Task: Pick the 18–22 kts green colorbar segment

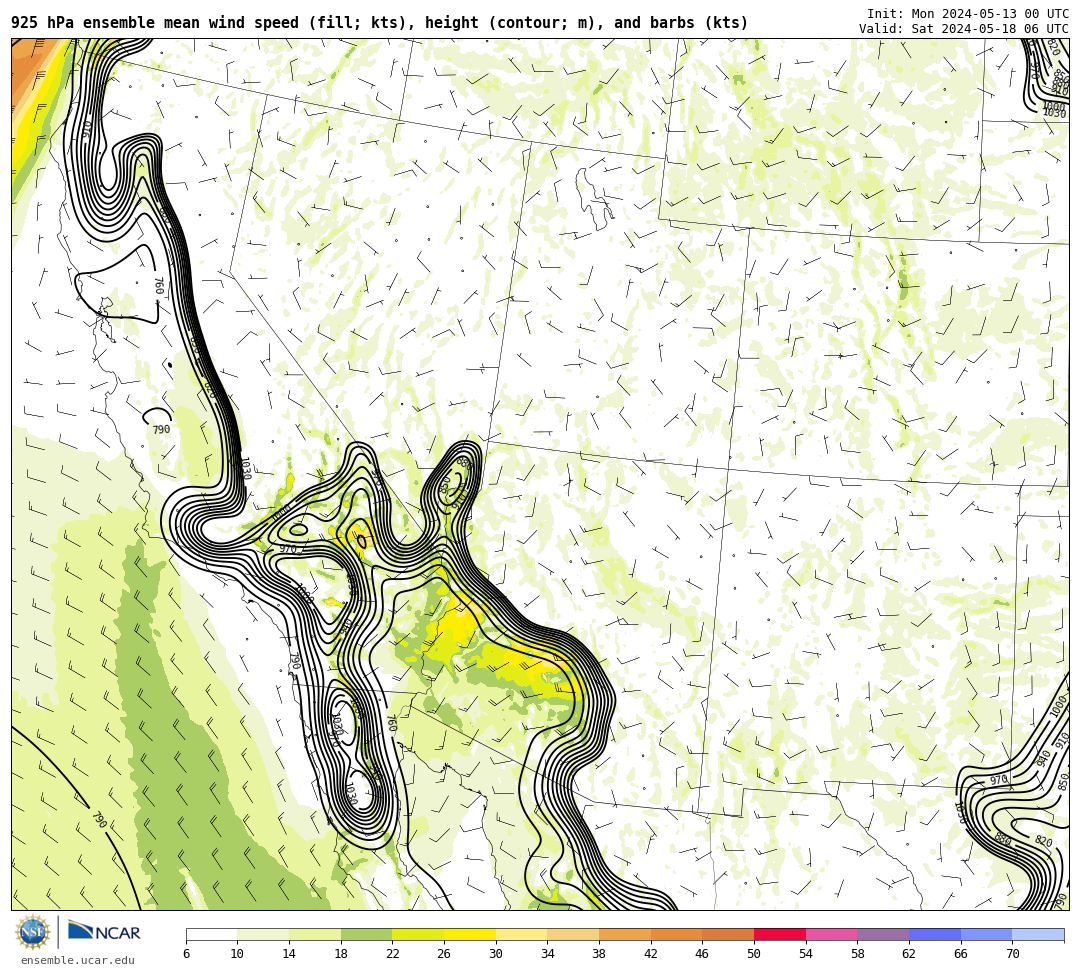Action: click(x=366, y=934)
